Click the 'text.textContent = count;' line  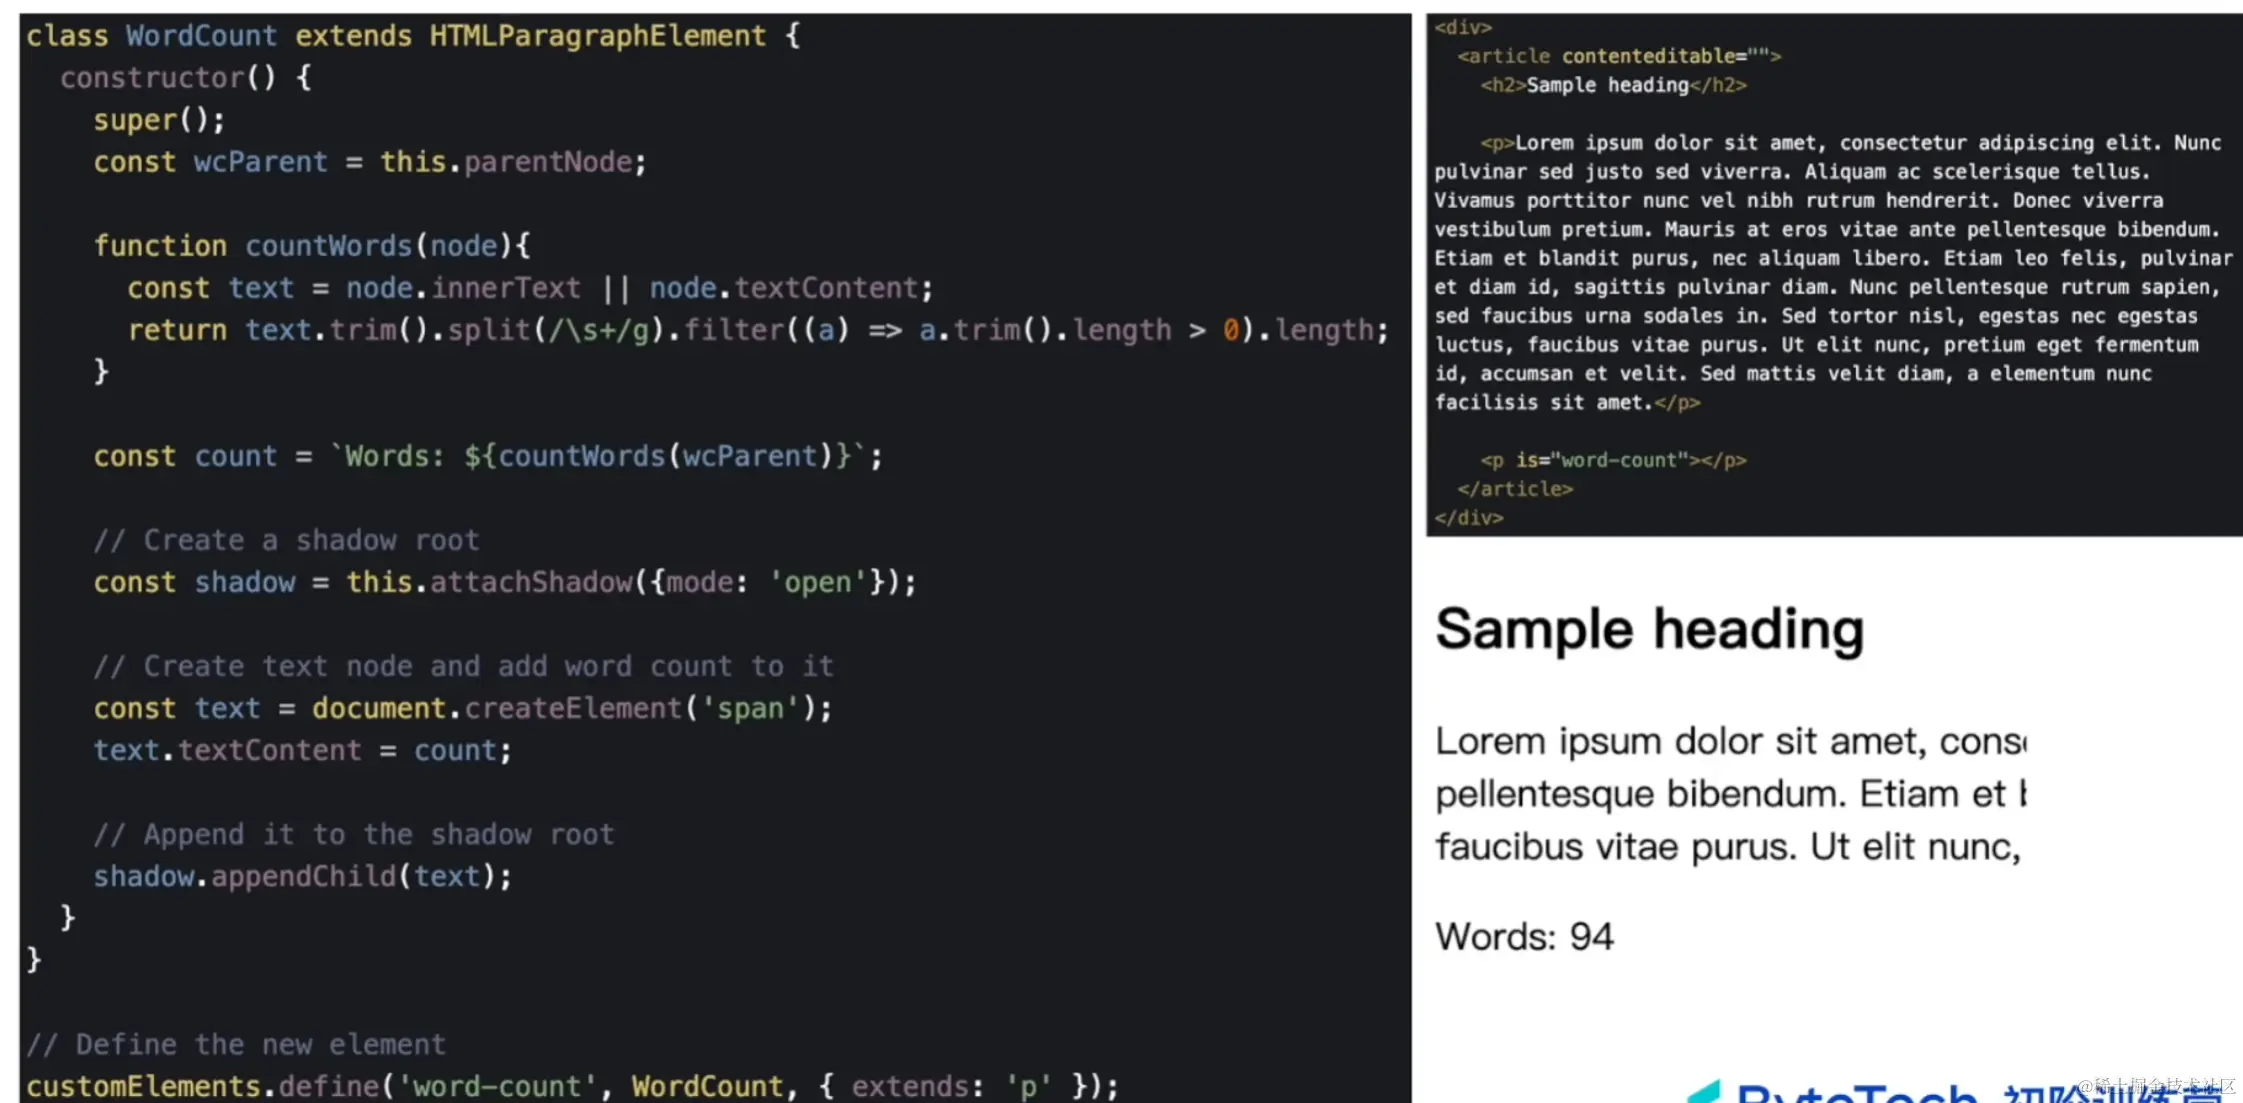(x=303, y=750)
